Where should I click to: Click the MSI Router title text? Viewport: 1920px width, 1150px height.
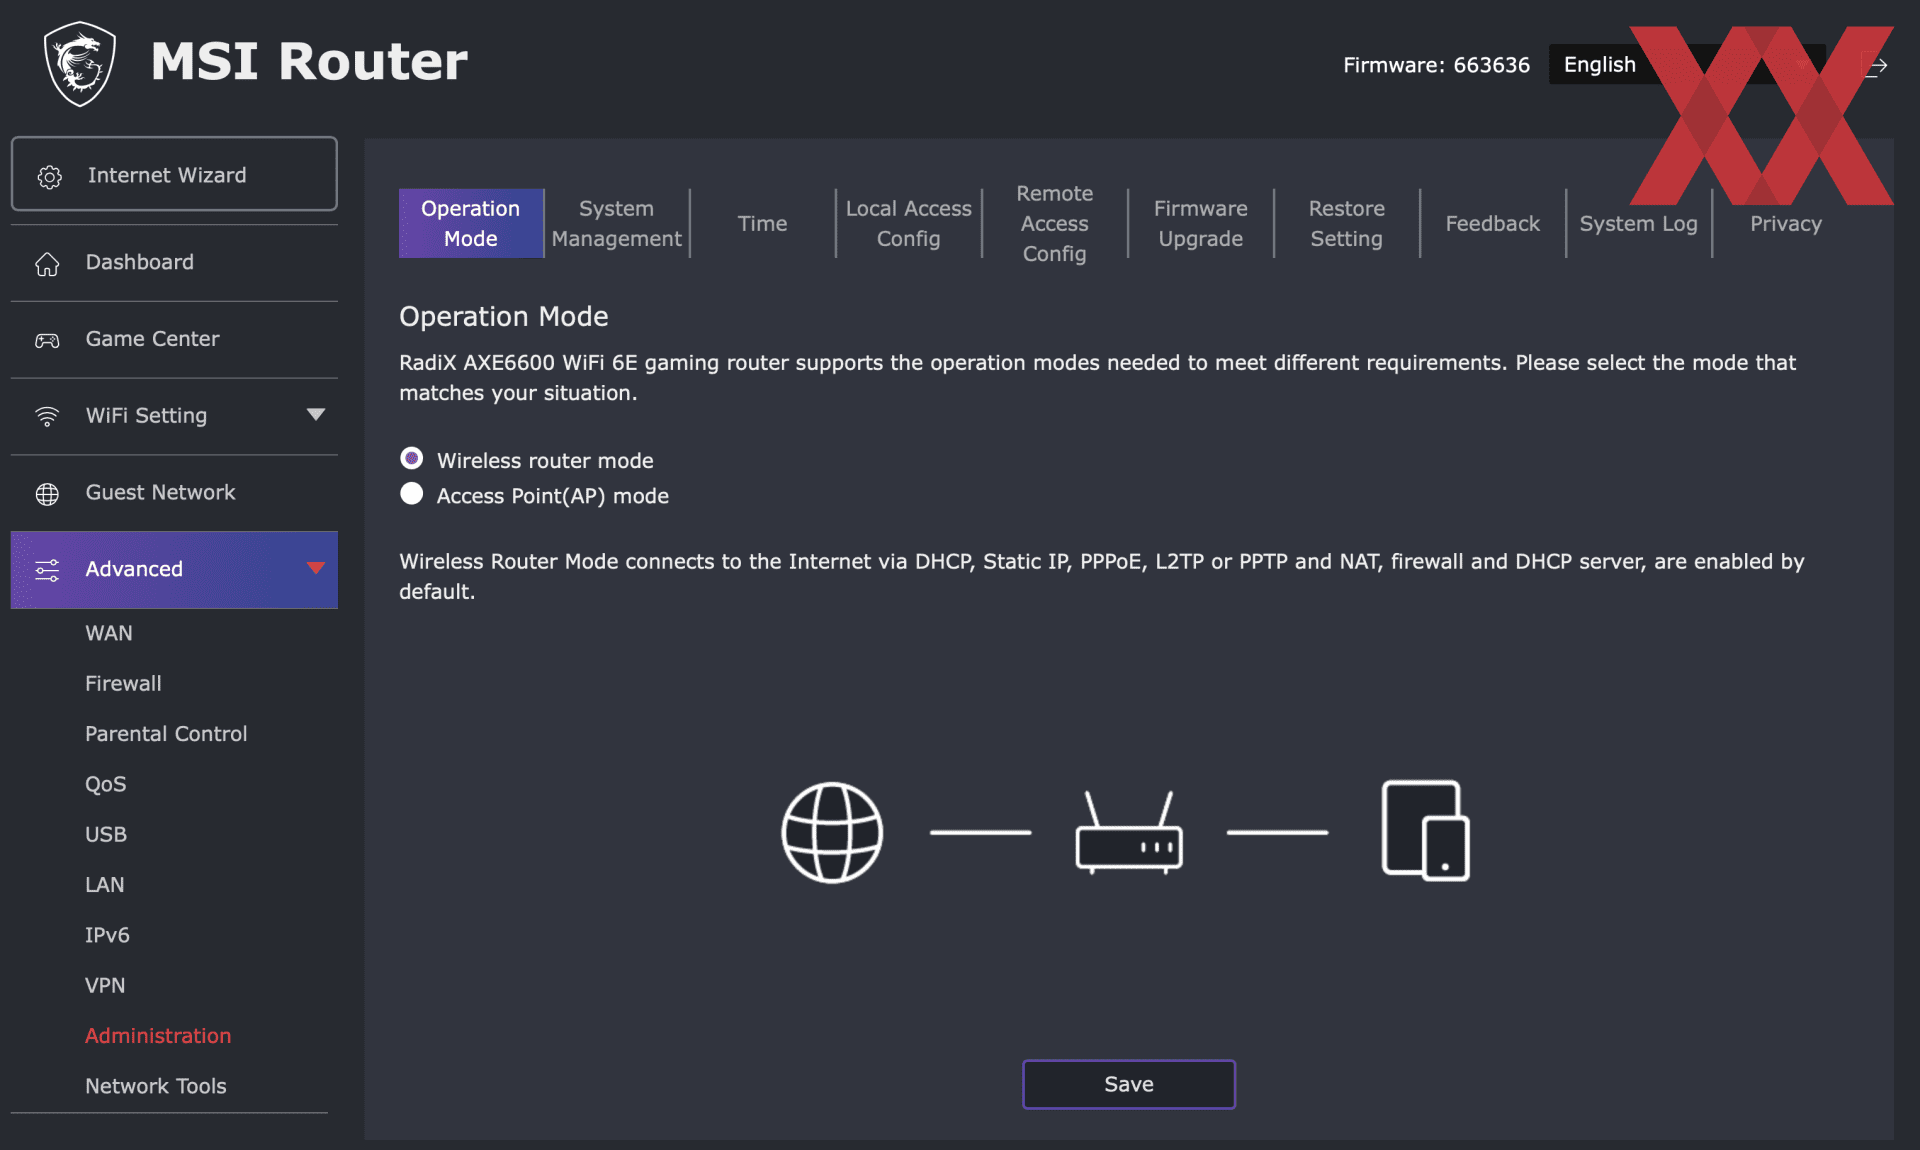click(309, 61)
